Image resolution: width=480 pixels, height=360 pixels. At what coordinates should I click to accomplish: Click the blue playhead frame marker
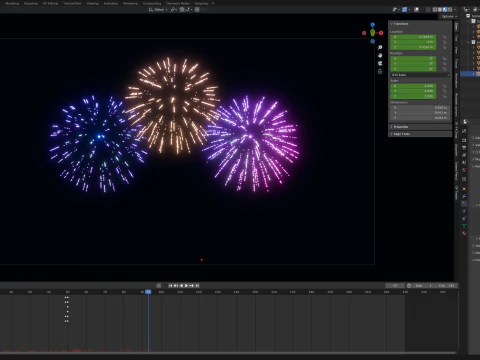pos(148,292)
